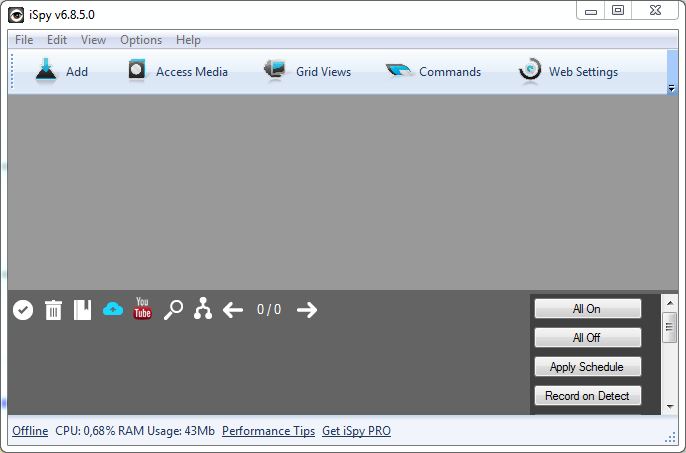Click the Offline status link
The image size is (686, 453).
[x=30, y=431]
